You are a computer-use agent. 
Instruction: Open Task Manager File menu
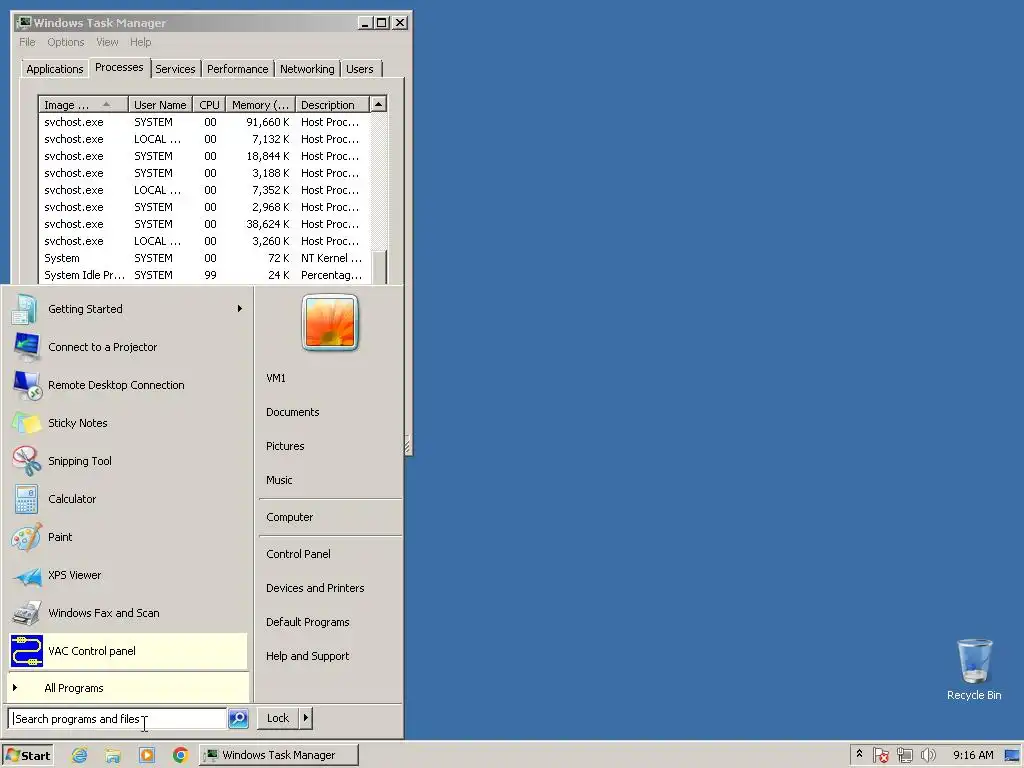point(27,42)
